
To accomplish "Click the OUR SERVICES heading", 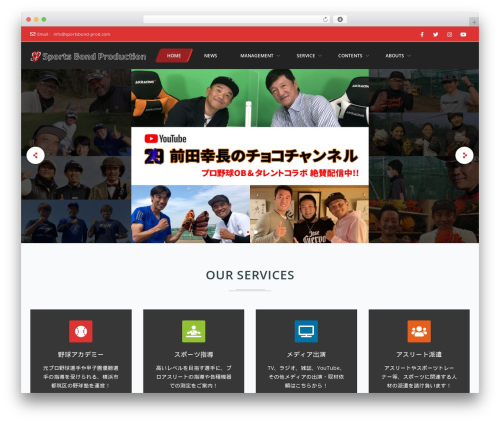I will [x=250, y=275].
